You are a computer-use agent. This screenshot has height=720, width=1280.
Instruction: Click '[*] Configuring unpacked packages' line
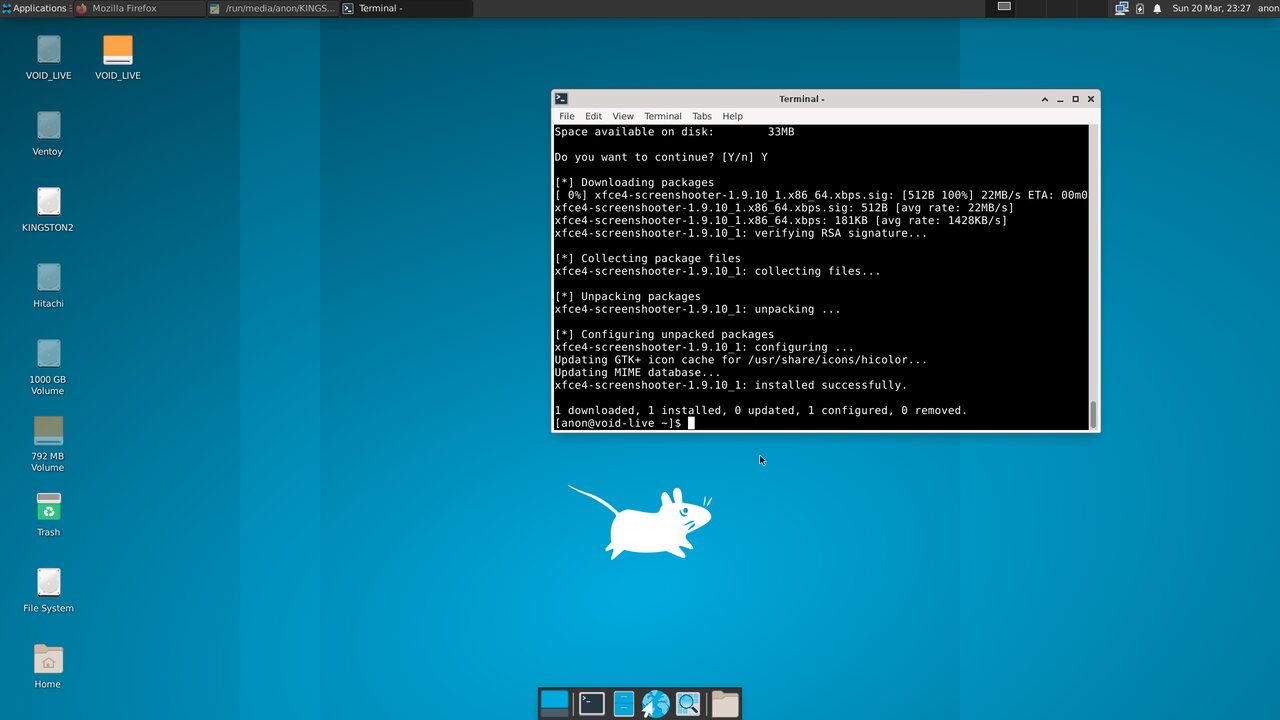[x=664, y=334]
